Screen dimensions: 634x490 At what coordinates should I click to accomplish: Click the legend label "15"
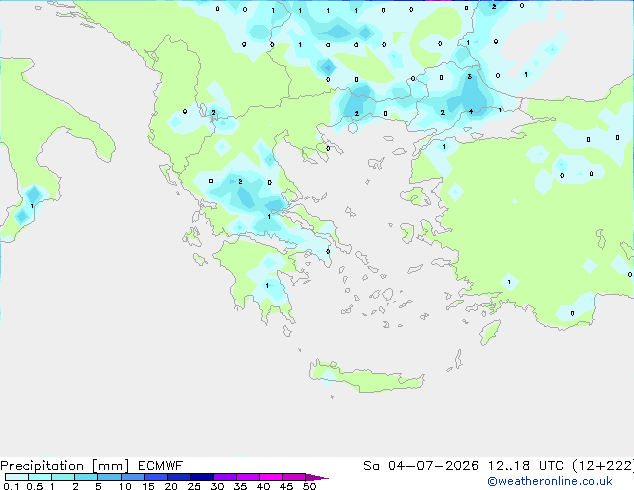[148, 486]
